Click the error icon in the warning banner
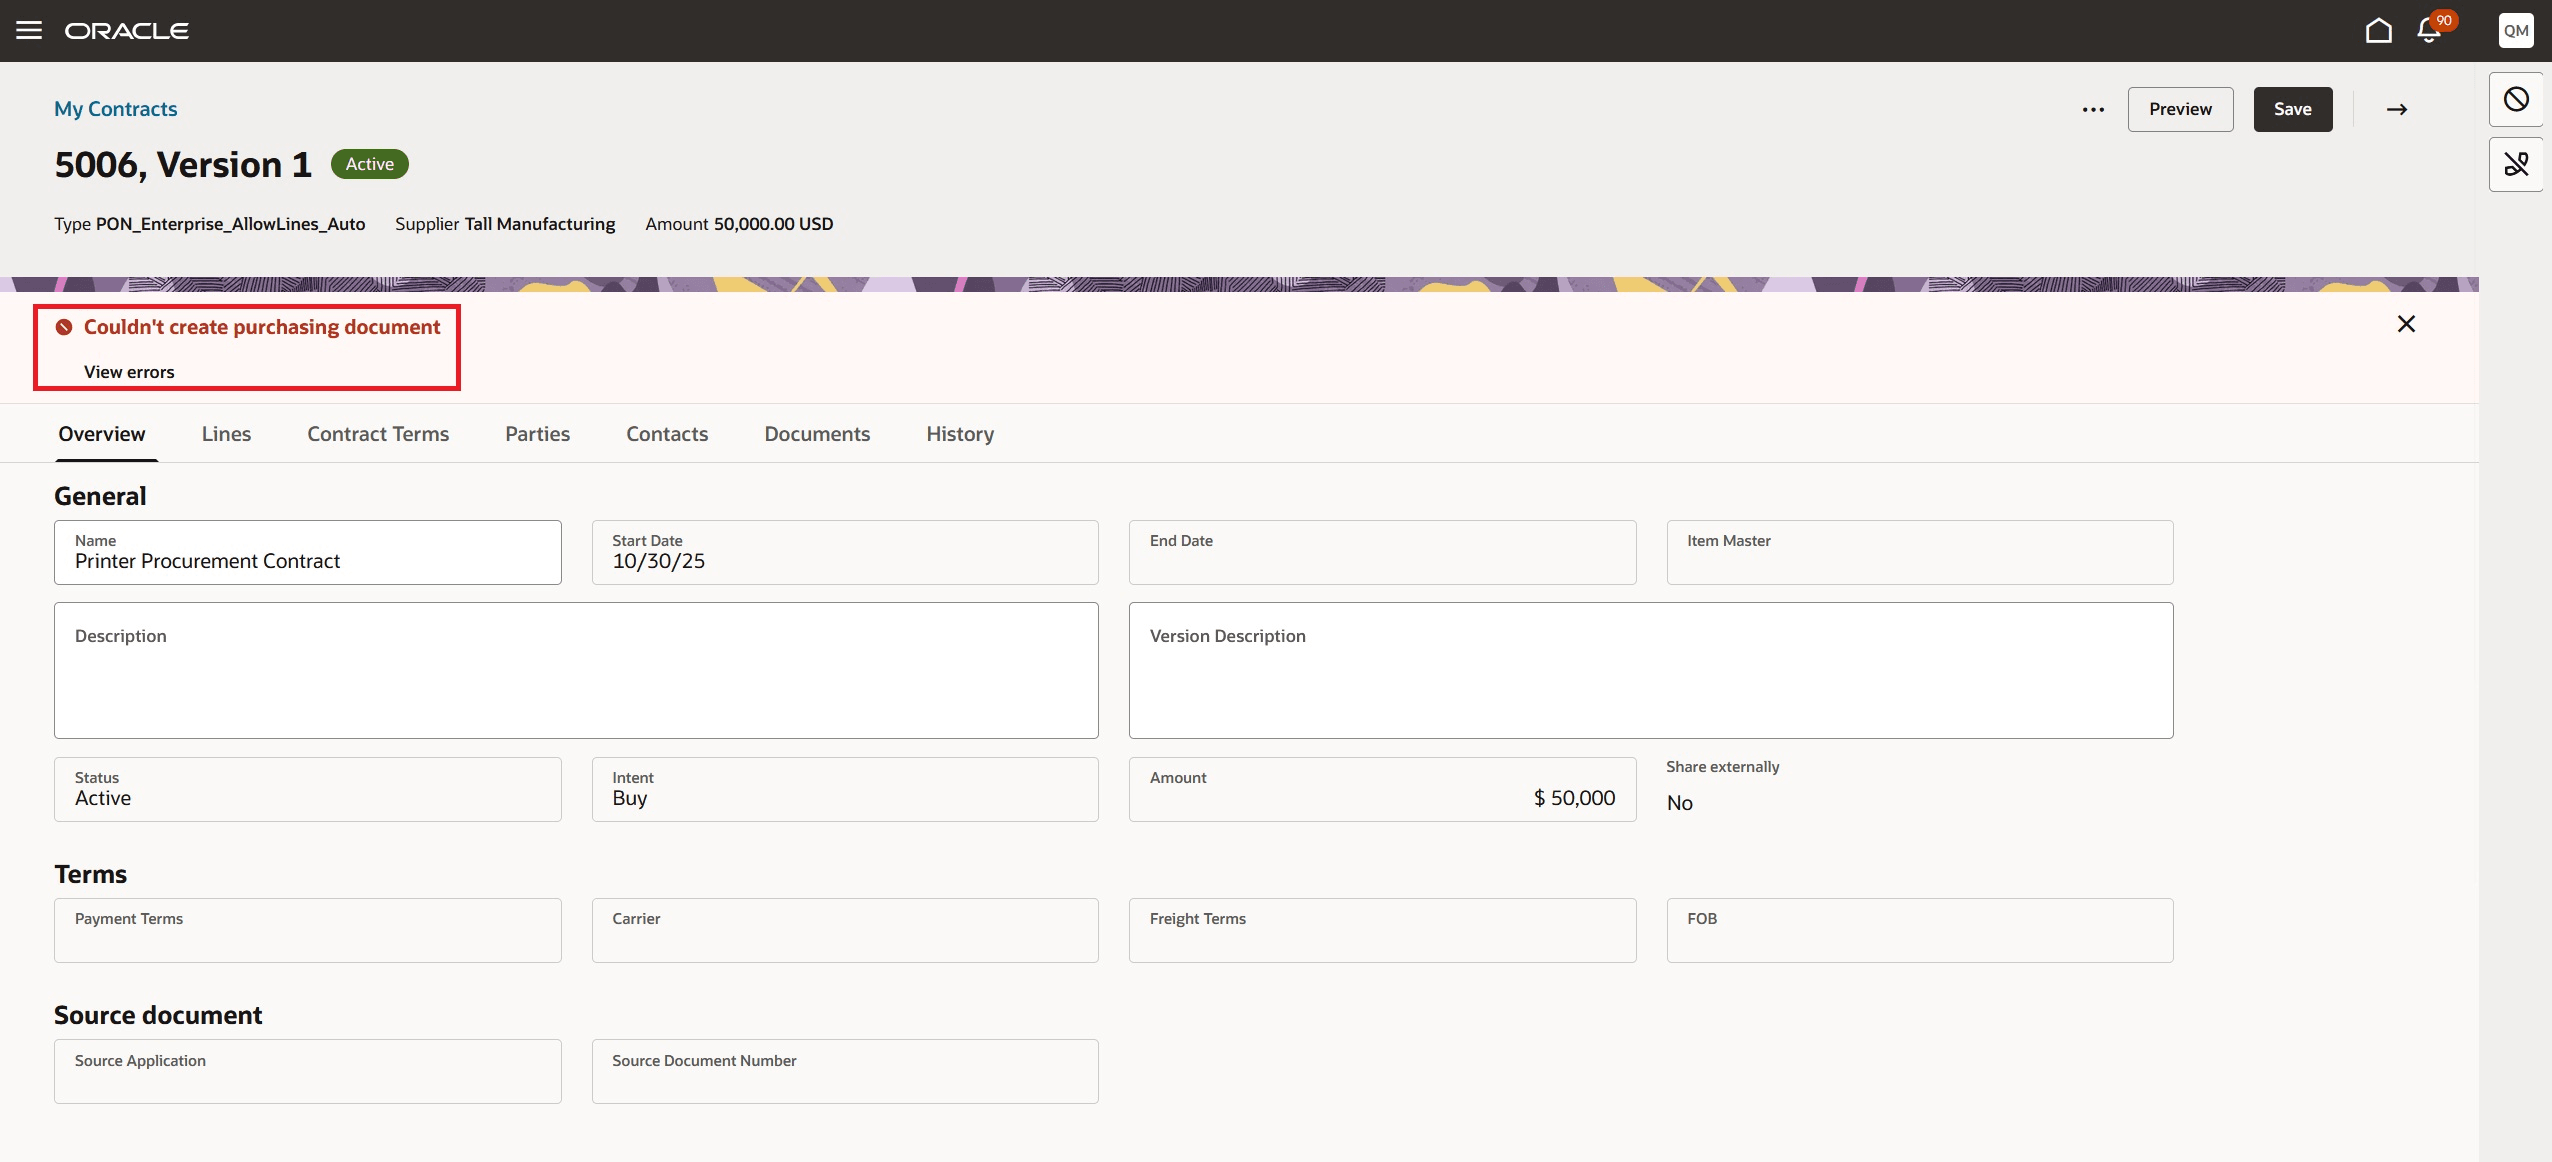The image size is (2552, 1162). coord(63,327)
